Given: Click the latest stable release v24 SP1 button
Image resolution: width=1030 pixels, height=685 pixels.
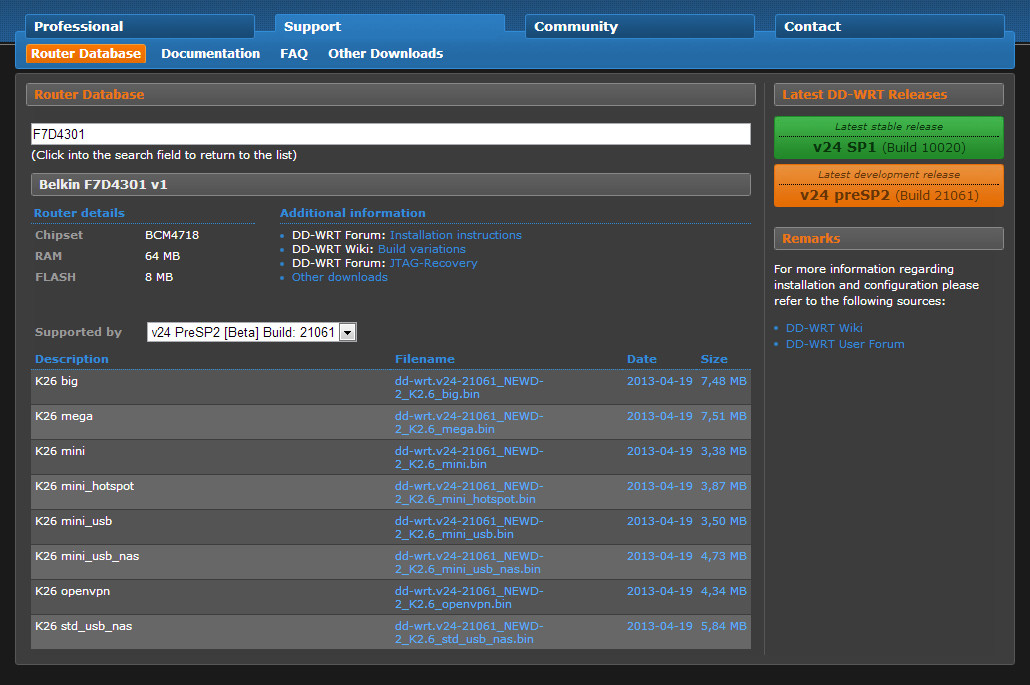Looking at the screenshot, I should [889, 138].
